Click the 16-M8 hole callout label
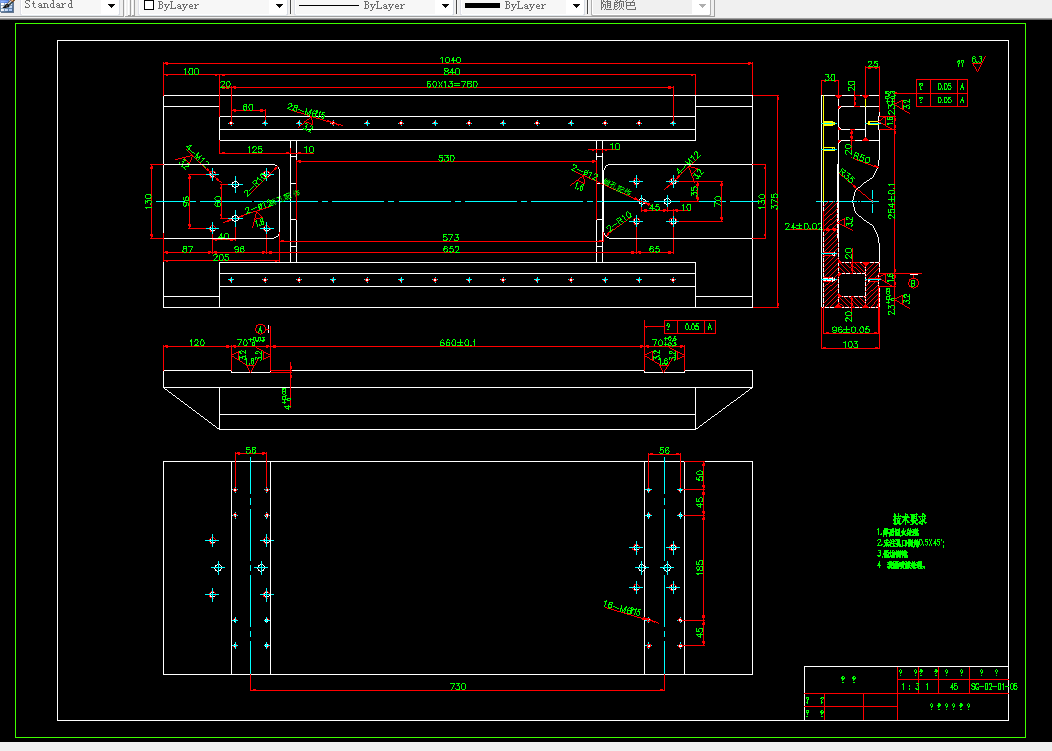This screenshot has width=1052, height=751. 622,609
